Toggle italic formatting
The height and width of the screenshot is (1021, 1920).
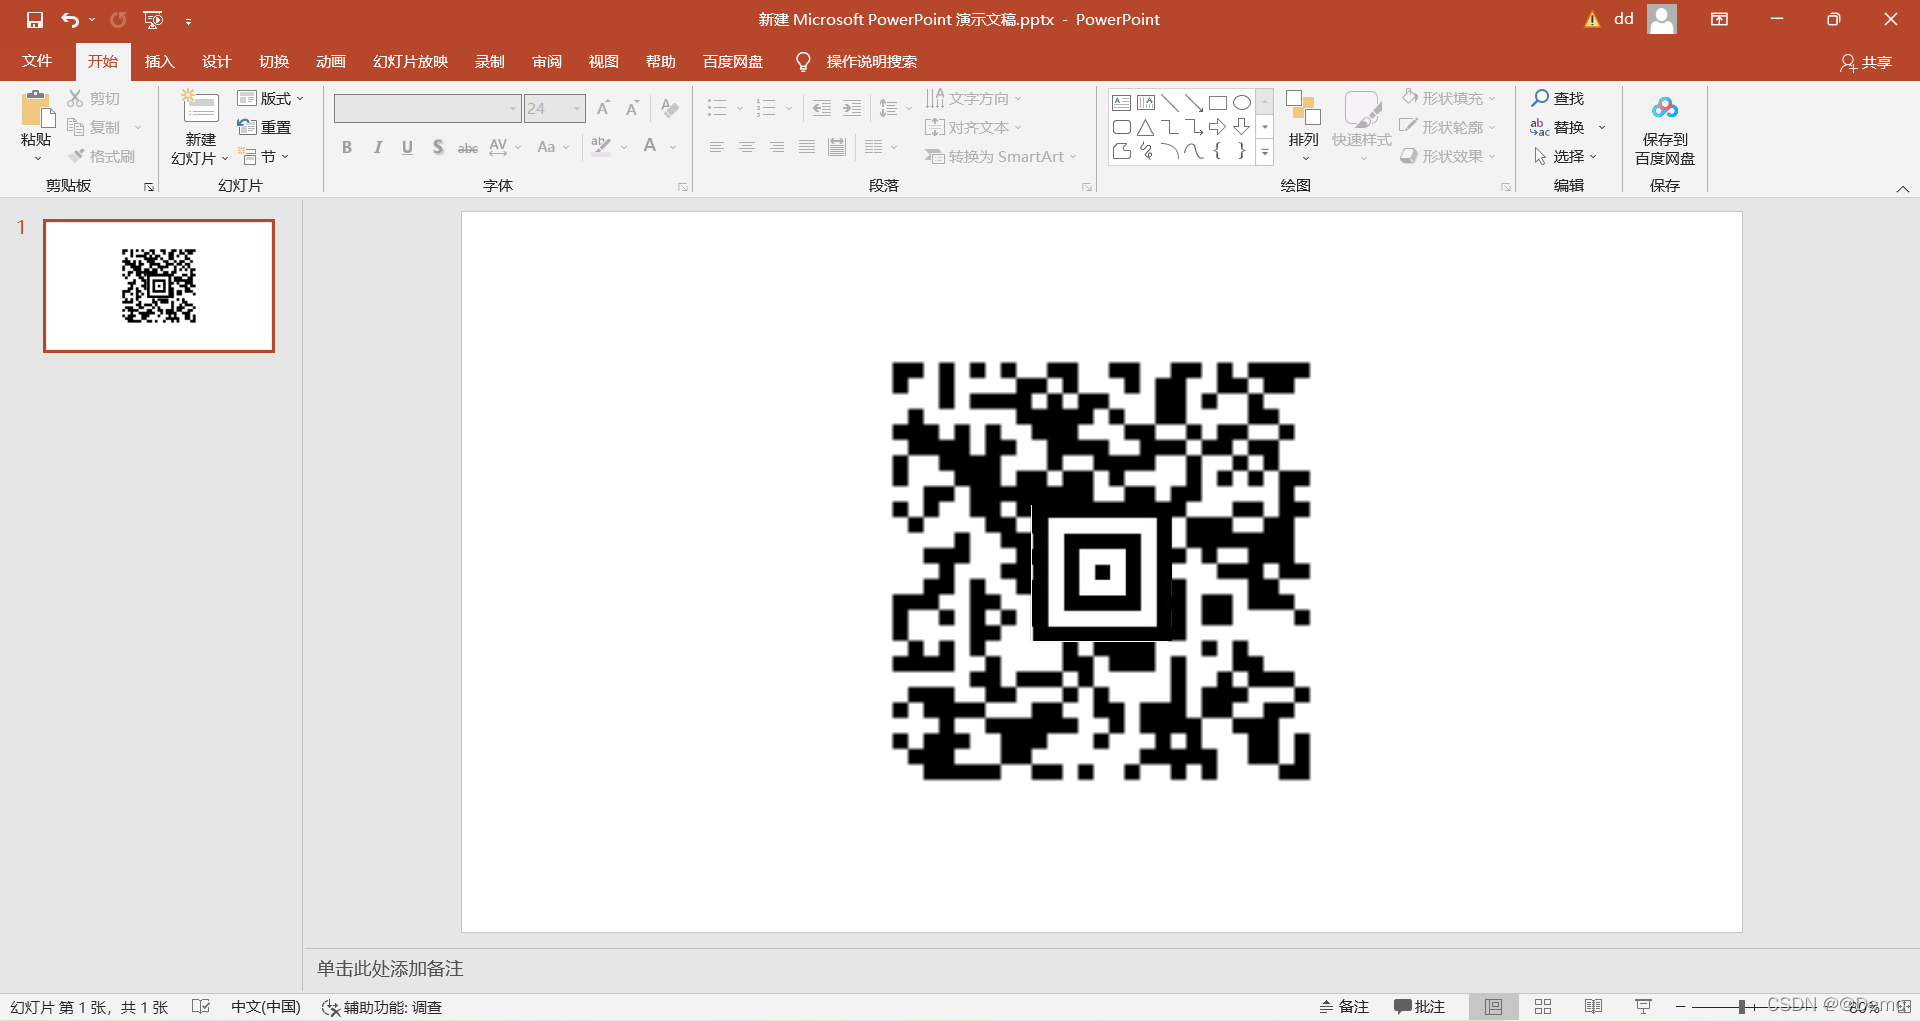(377, 147)
